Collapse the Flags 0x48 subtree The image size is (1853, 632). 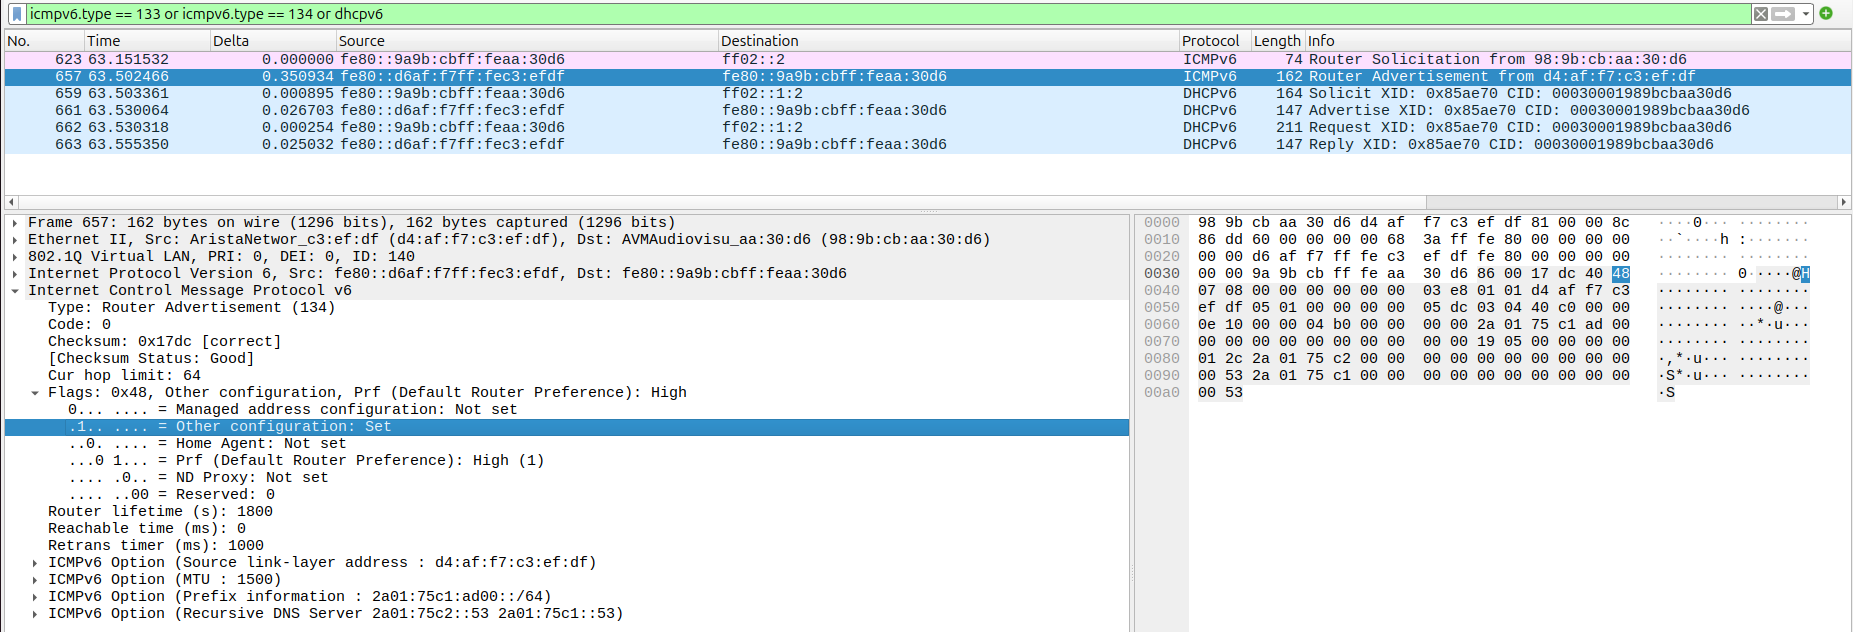tap(35, 393)
